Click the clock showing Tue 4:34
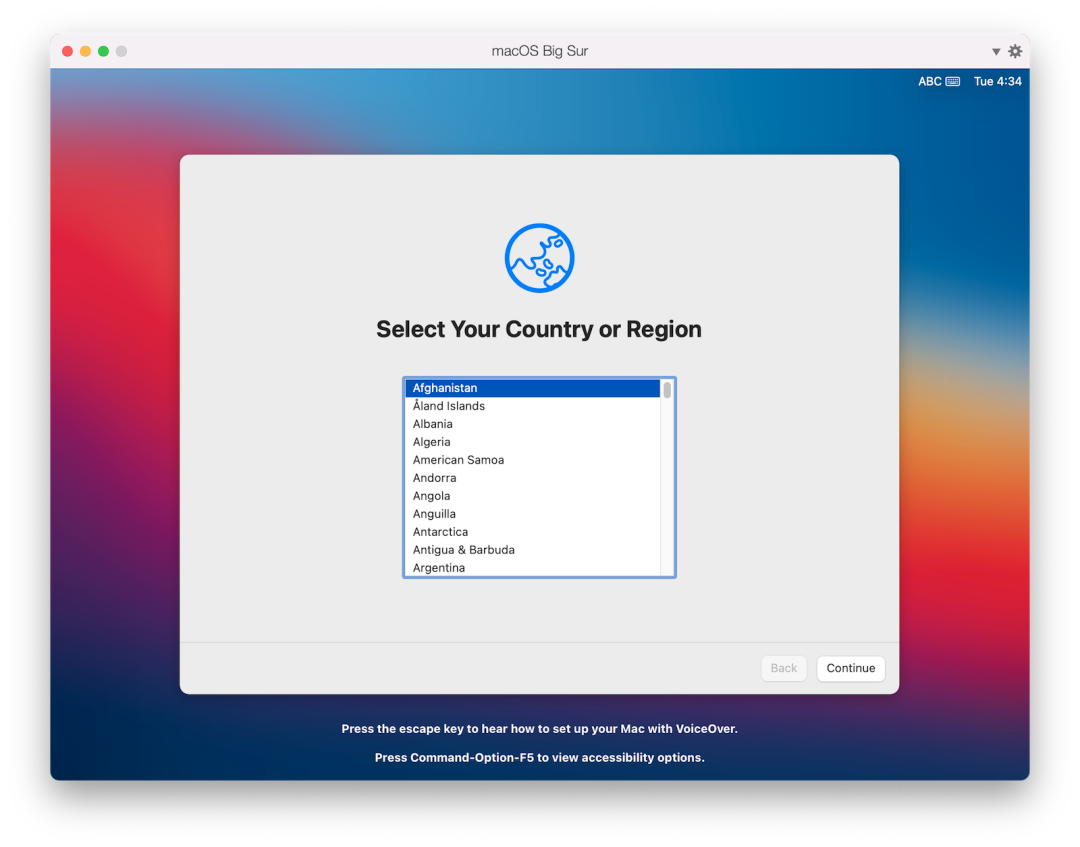1080x847 pixels. (997, 82)
